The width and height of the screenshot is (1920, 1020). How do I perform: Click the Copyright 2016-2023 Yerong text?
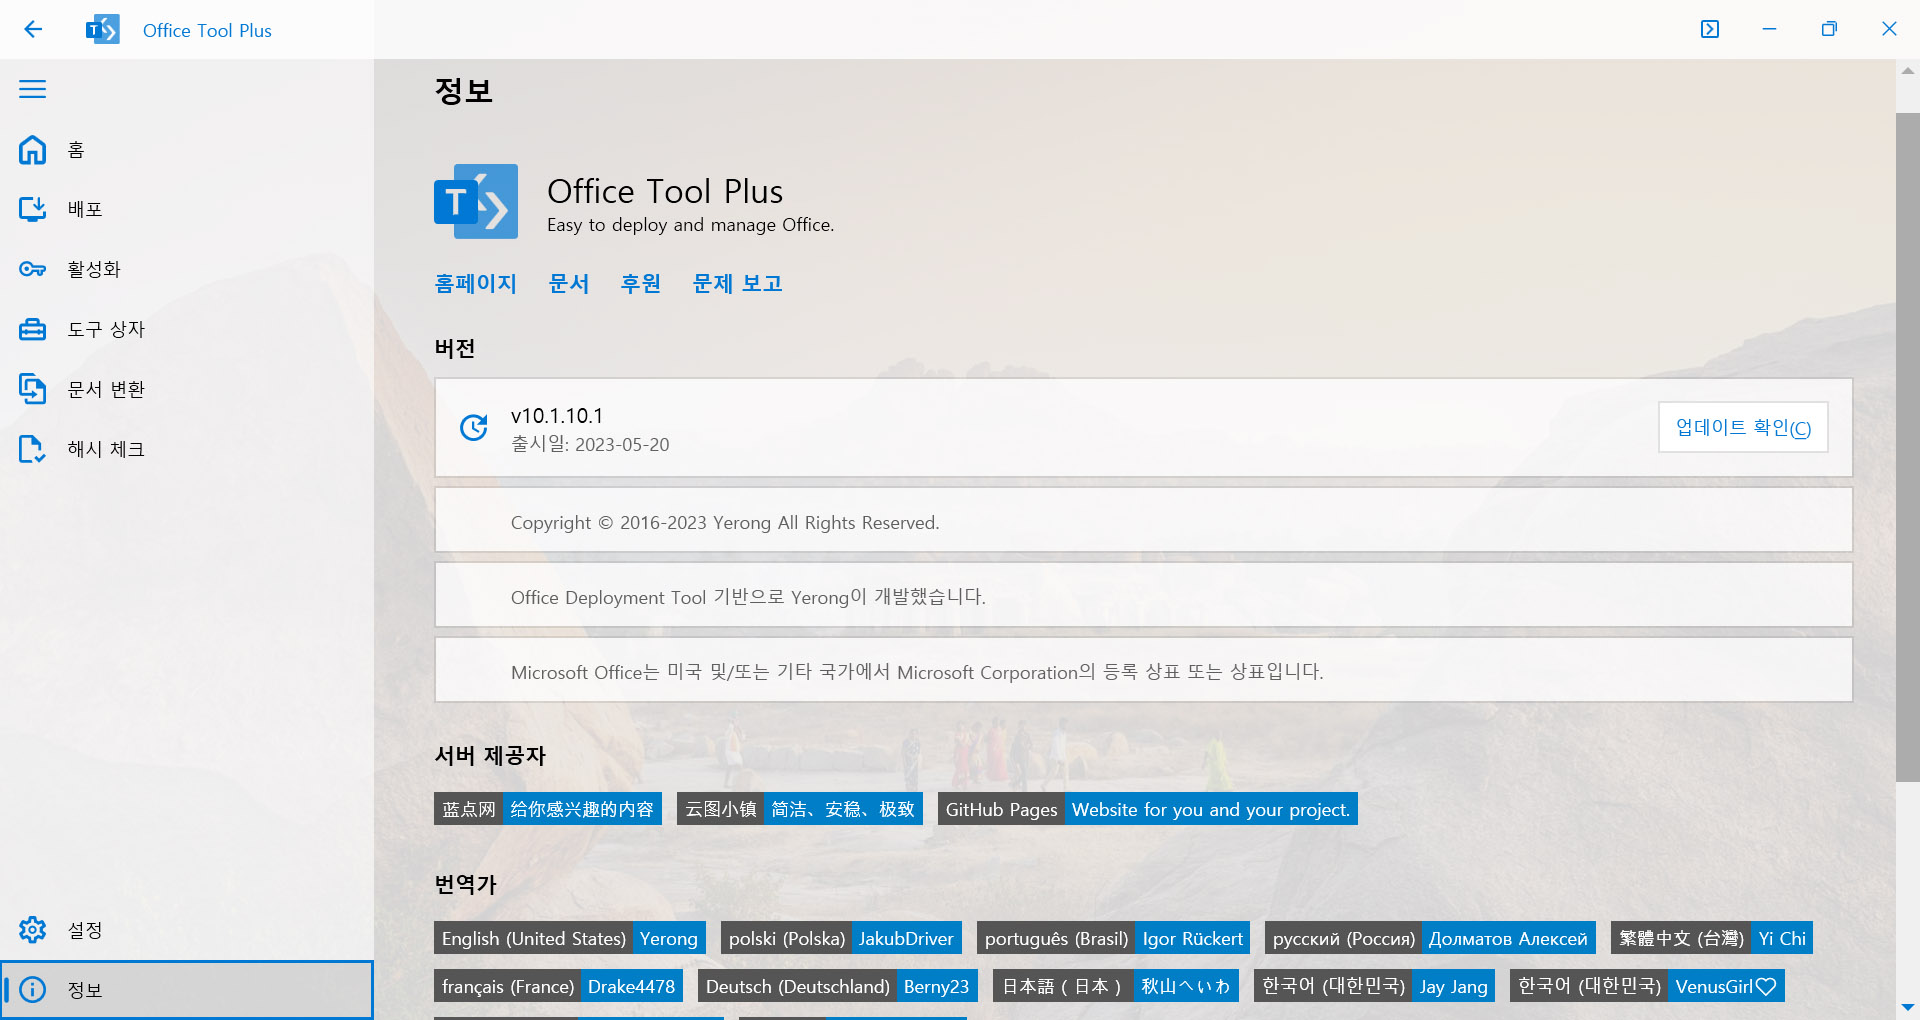coord(725,523)
